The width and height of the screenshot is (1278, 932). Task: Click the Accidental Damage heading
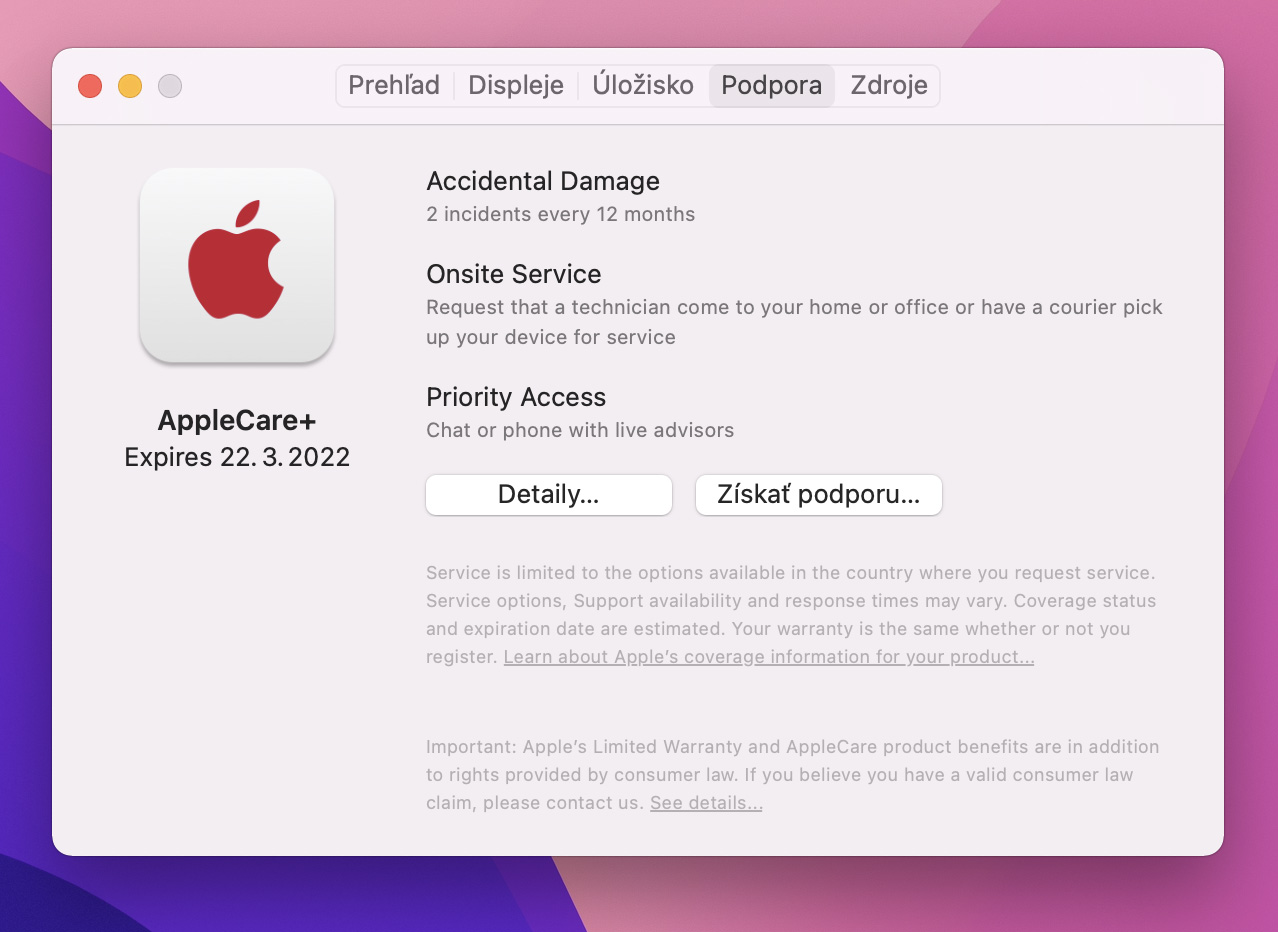pyautogui.click(x=543, y=181)
